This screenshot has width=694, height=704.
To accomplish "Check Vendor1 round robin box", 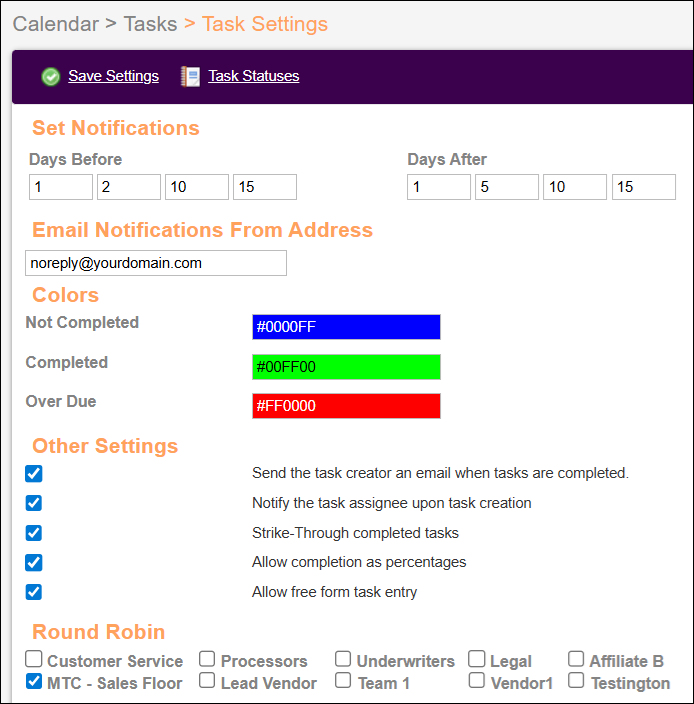I will pos(477,680).
